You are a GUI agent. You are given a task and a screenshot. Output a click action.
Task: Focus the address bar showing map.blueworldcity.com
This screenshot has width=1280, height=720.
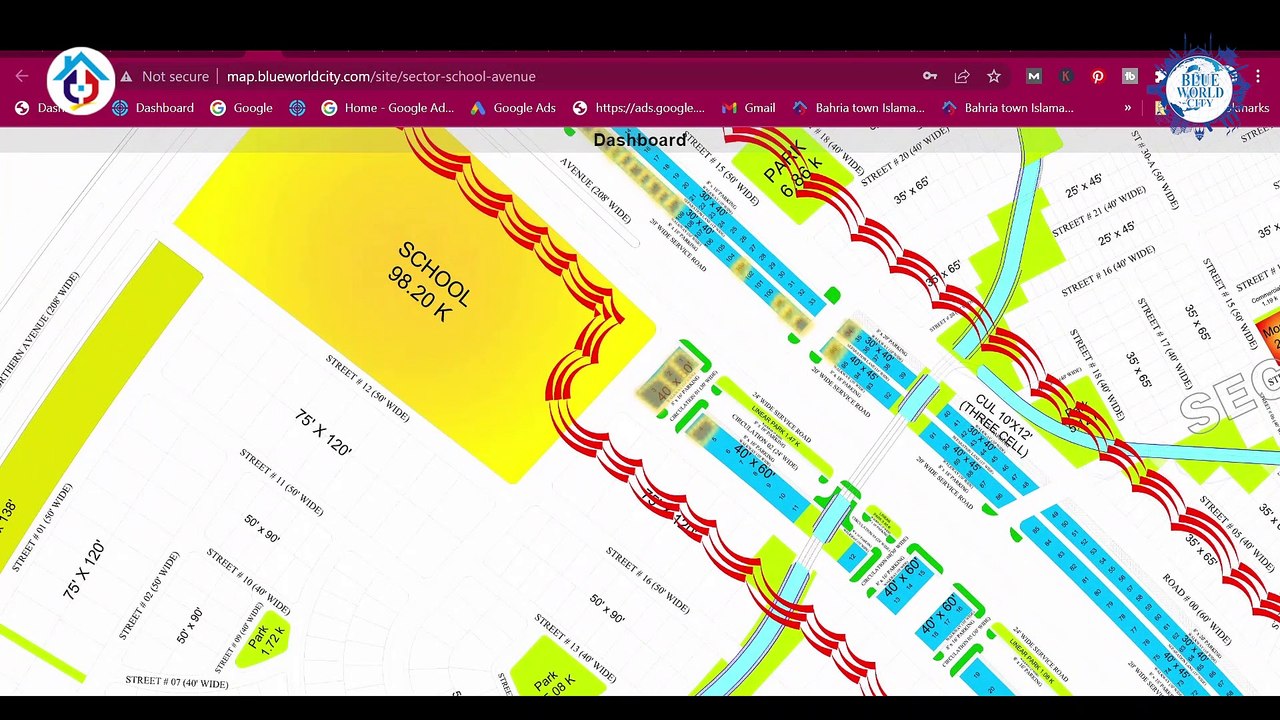381,76
